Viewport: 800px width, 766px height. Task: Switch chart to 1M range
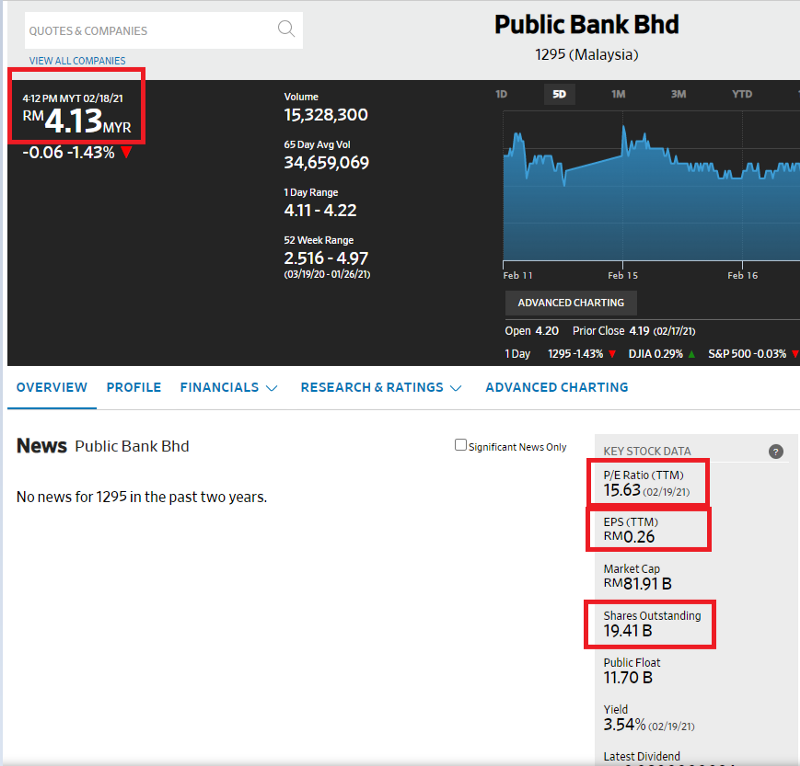[618, 94]
